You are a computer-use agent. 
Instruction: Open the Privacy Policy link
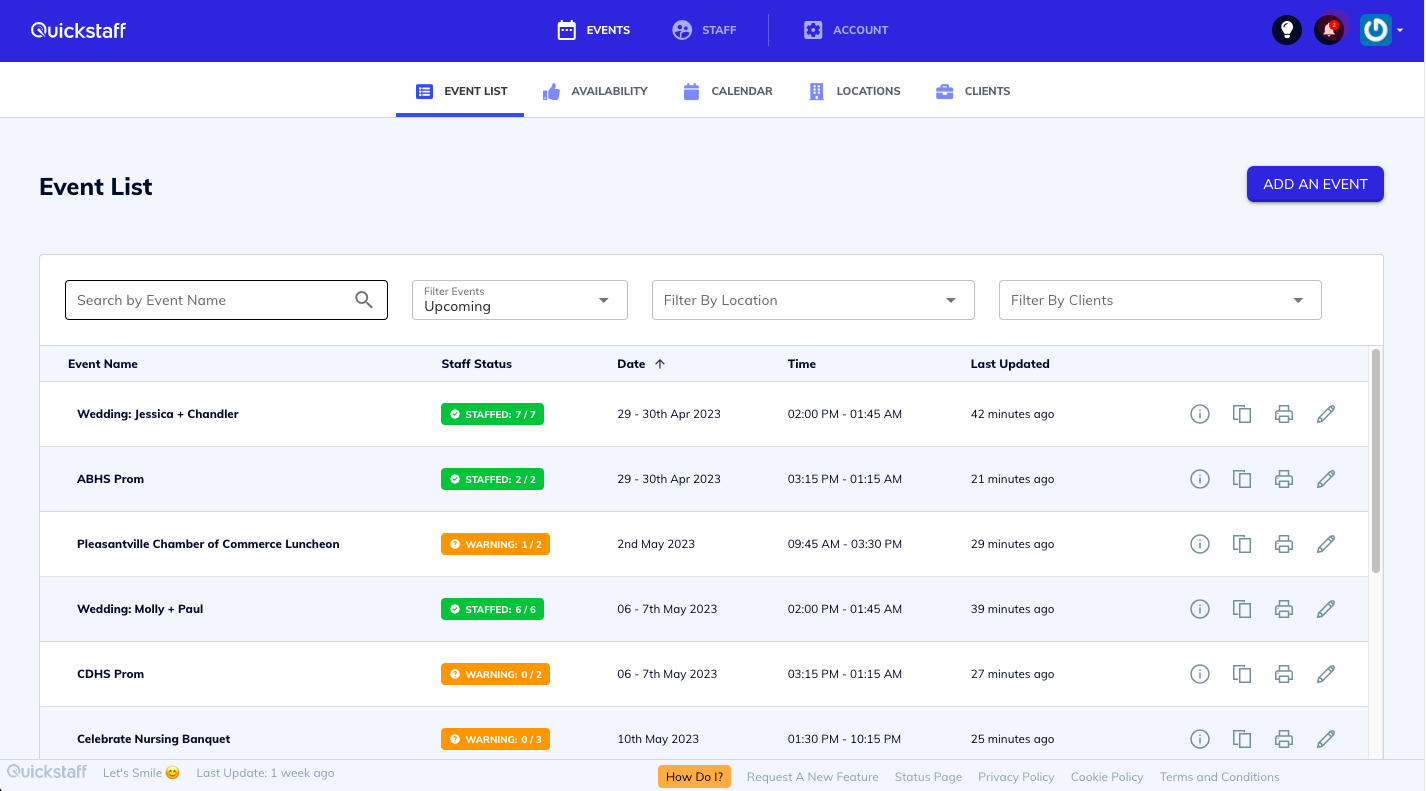[1016, 776]
